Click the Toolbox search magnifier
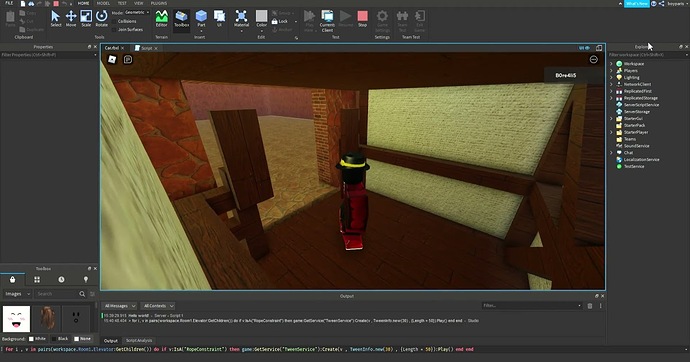Image resolution: width=690 pixels, height=362 pixels. coord(82,294)
